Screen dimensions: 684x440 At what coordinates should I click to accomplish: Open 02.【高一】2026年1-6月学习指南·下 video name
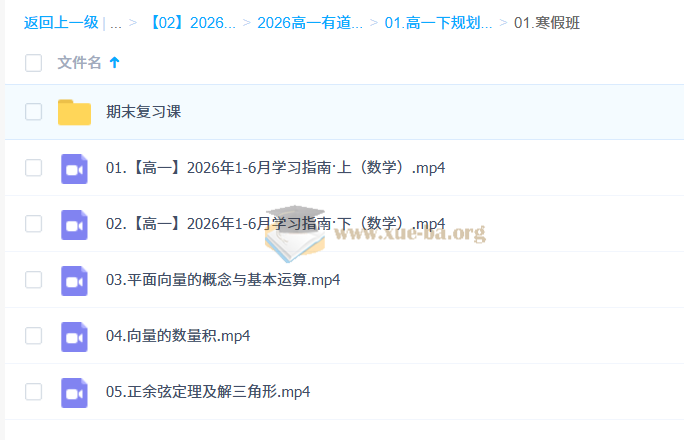point(275,224)
